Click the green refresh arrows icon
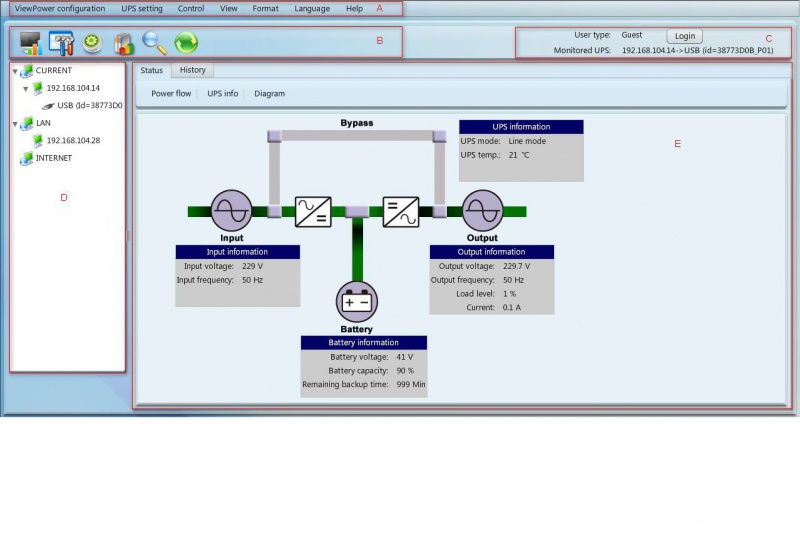Viewport: 800px width, 536px height. click(x=186, y=43)
